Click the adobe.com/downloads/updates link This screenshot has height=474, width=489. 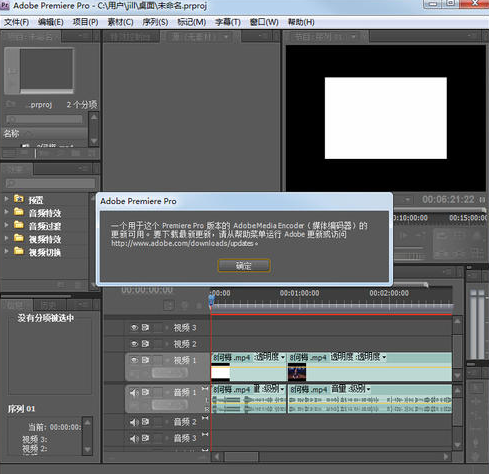pos(184,243)
